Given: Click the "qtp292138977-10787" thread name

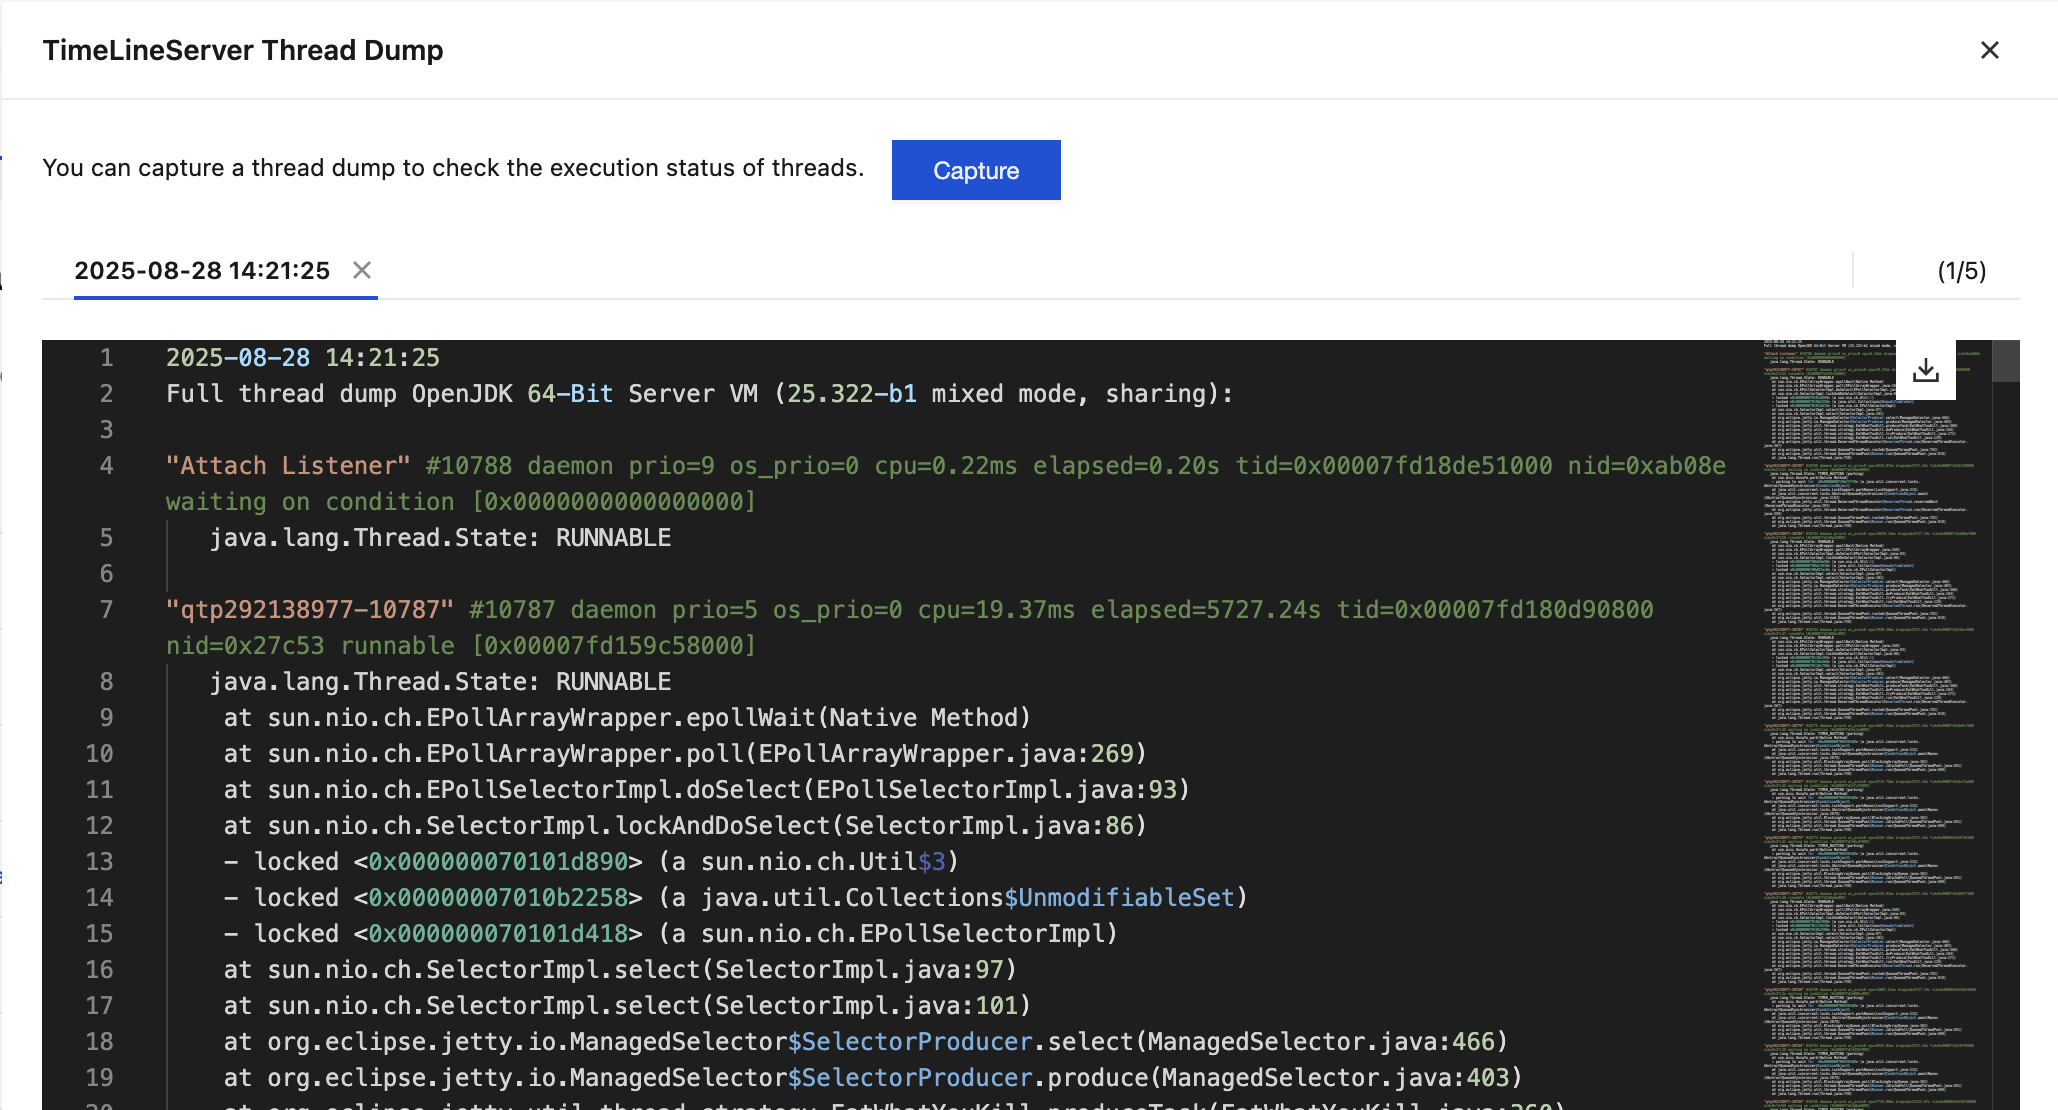Looking at the screenshot, I should coord(310,610).
